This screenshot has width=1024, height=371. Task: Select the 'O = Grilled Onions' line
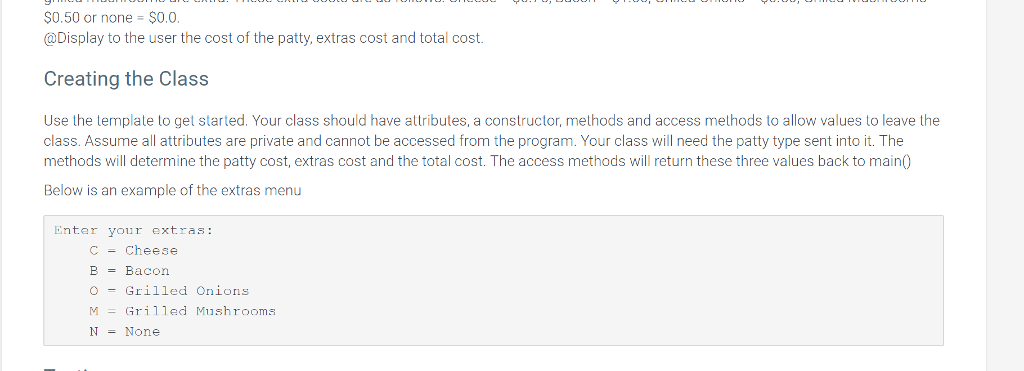point(170,291)
